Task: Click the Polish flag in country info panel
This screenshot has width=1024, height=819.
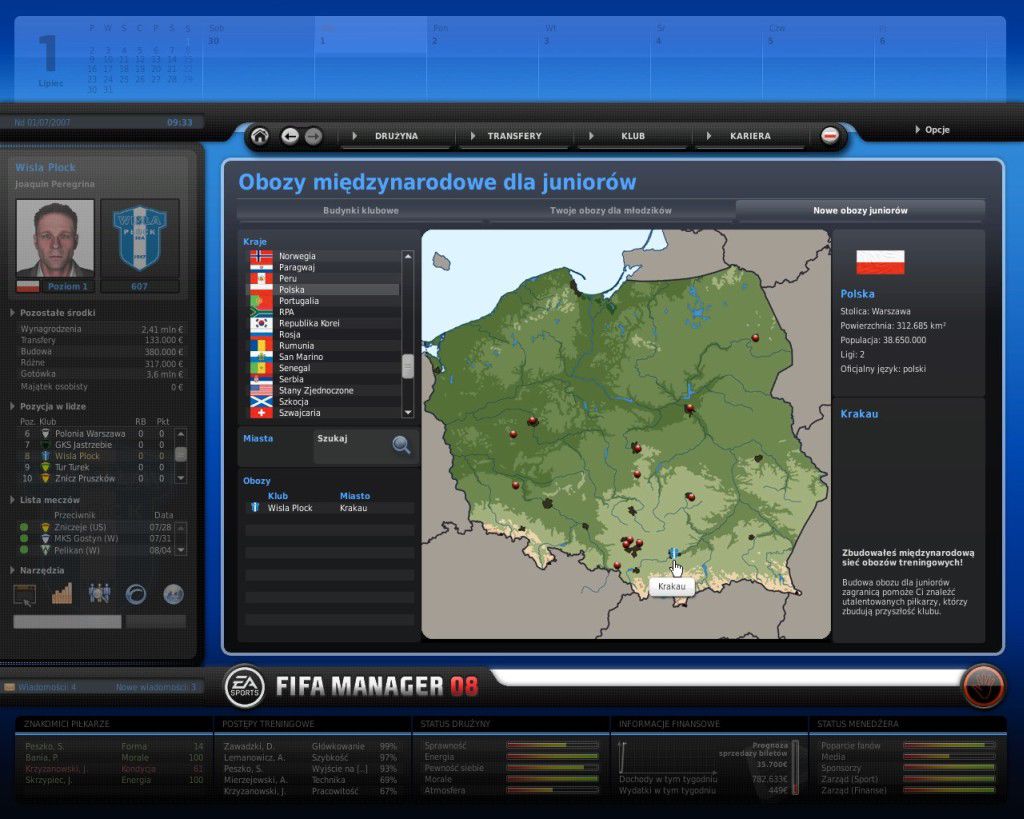Action: (880, 263)
